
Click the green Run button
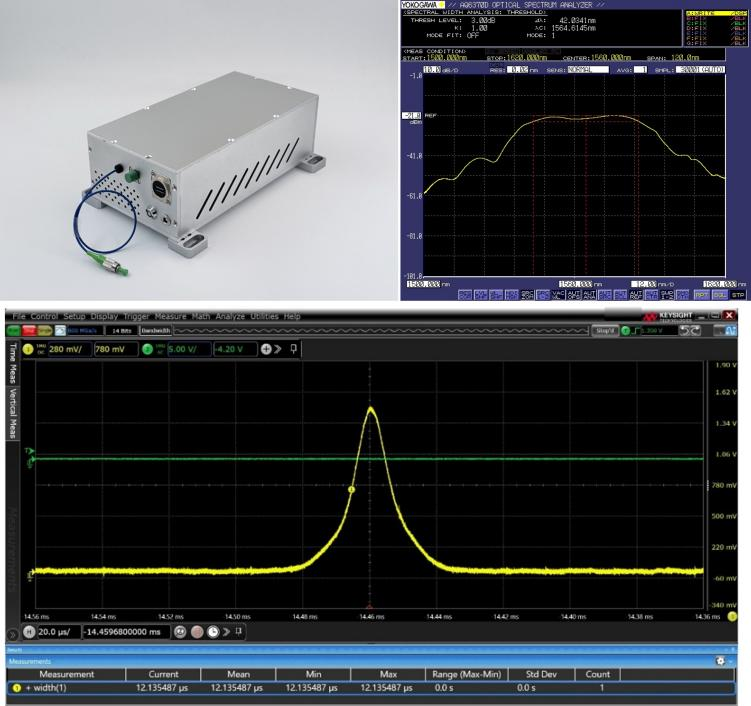tap(13, 329)
